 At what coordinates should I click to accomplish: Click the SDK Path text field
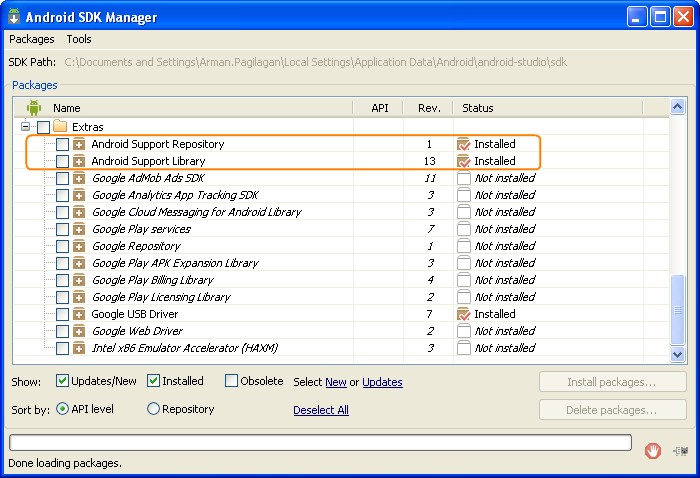coord(316,62)
